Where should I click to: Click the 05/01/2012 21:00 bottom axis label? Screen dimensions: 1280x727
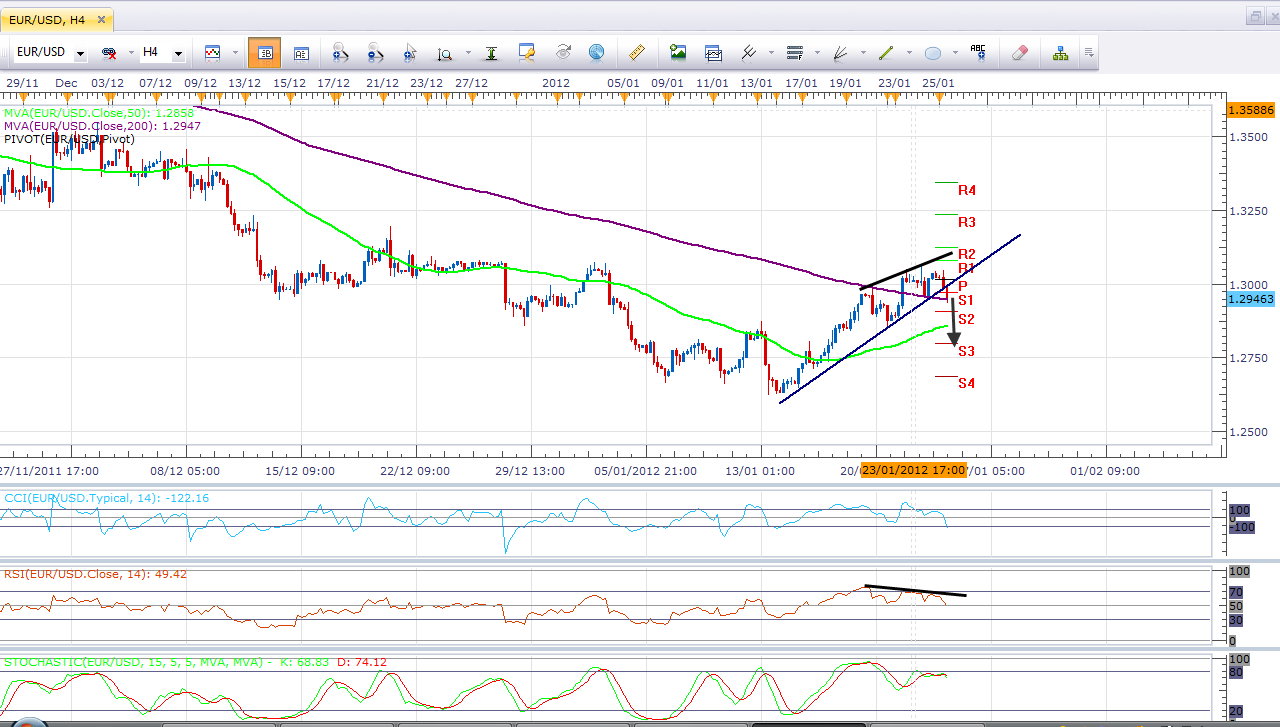coord(644,470)
